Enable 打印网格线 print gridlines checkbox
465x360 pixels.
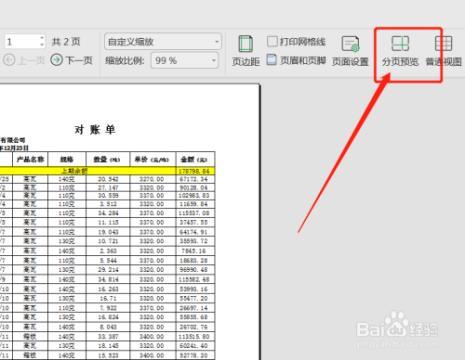coord(272,41)
